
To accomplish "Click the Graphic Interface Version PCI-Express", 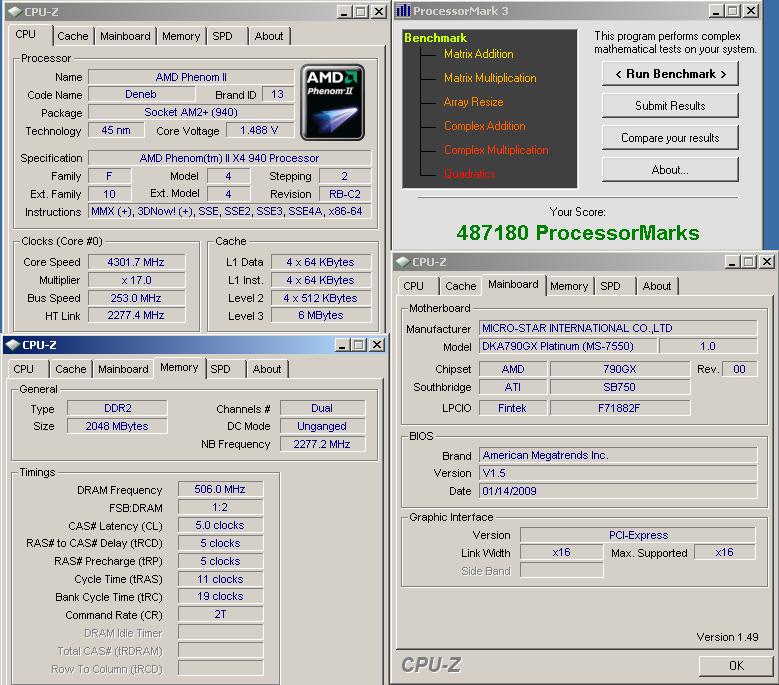I will tap(638, 535).
